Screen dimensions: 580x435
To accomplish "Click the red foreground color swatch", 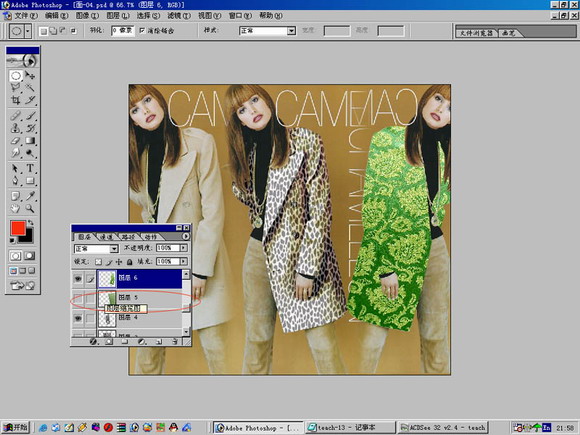I will (17, 227).
